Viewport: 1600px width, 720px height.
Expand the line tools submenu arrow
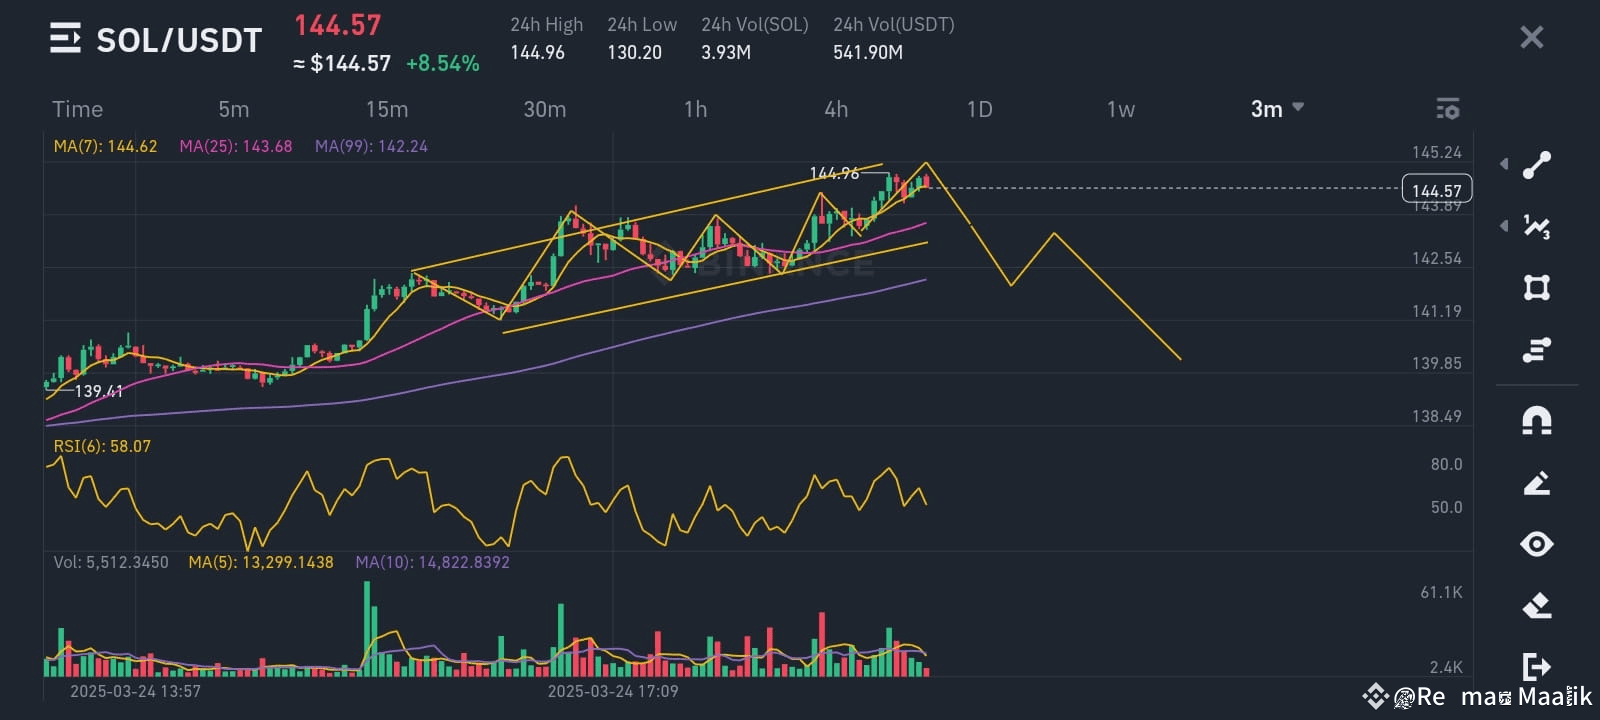1504,164
